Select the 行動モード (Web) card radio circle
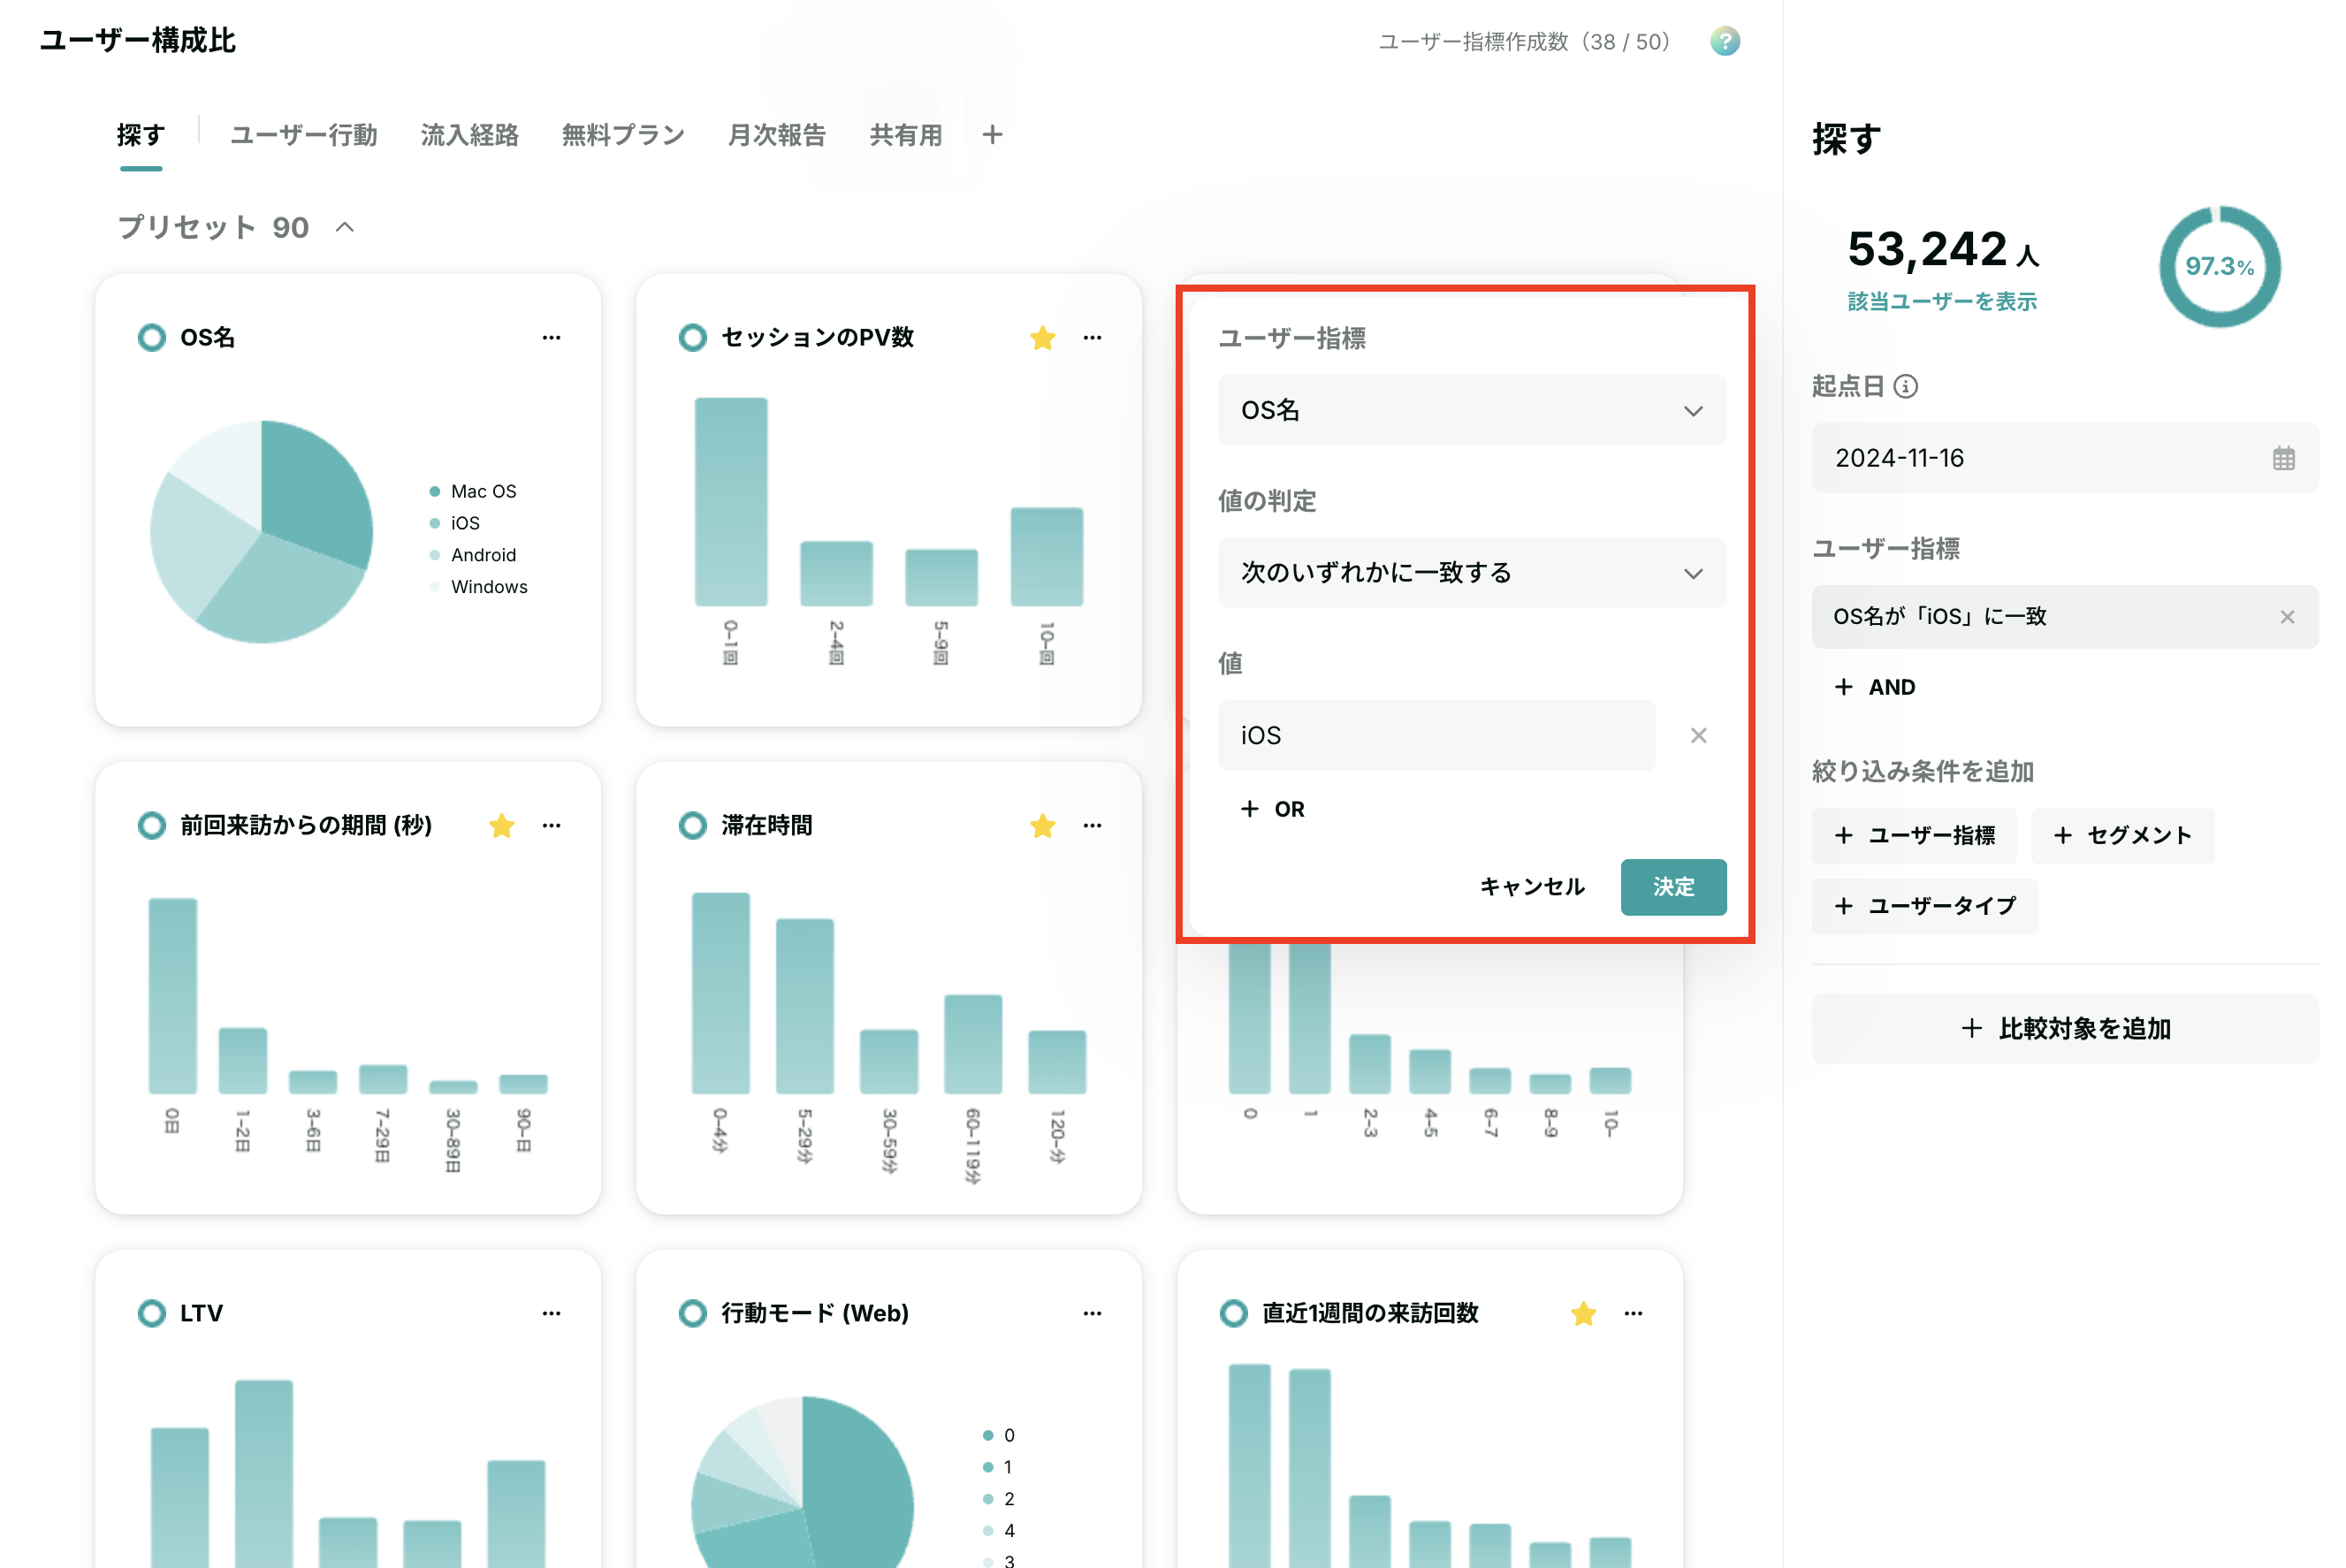The width and height of the screenshot is (2346, 1568). (692, 1314)
